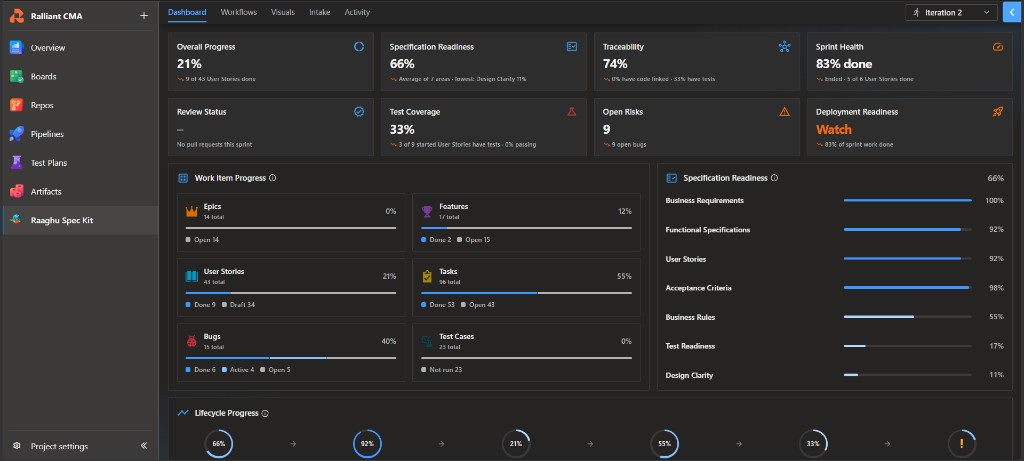Open Boards from the sidebar
Screen dimensions: 1024x461
[x=79, y=76]
